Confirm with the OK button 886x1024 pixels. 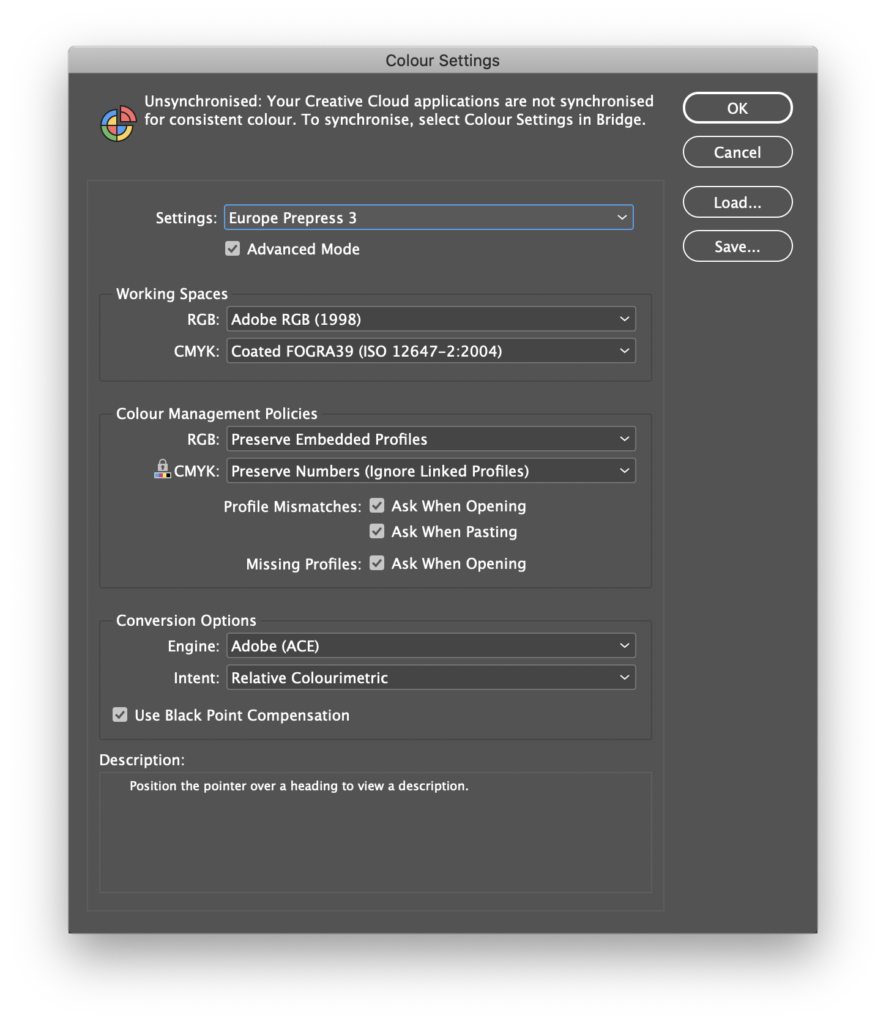click(x=737, y=108)
